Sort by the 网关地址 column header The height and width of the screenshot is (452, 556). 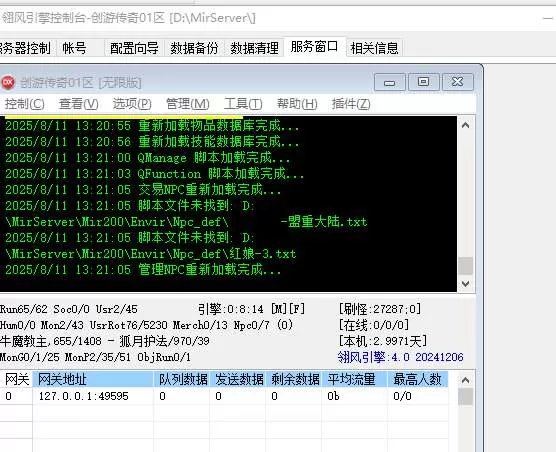coord(93,379)
